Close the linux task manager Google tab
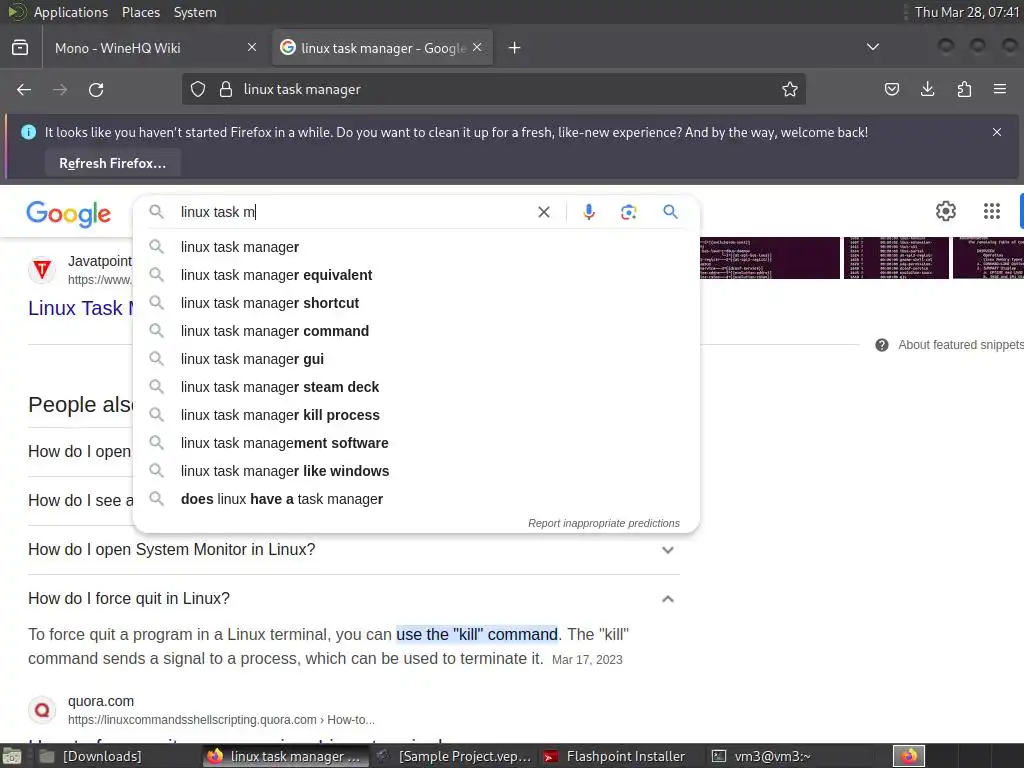This screenshot has width=1024, height=768. pos(477,47)
